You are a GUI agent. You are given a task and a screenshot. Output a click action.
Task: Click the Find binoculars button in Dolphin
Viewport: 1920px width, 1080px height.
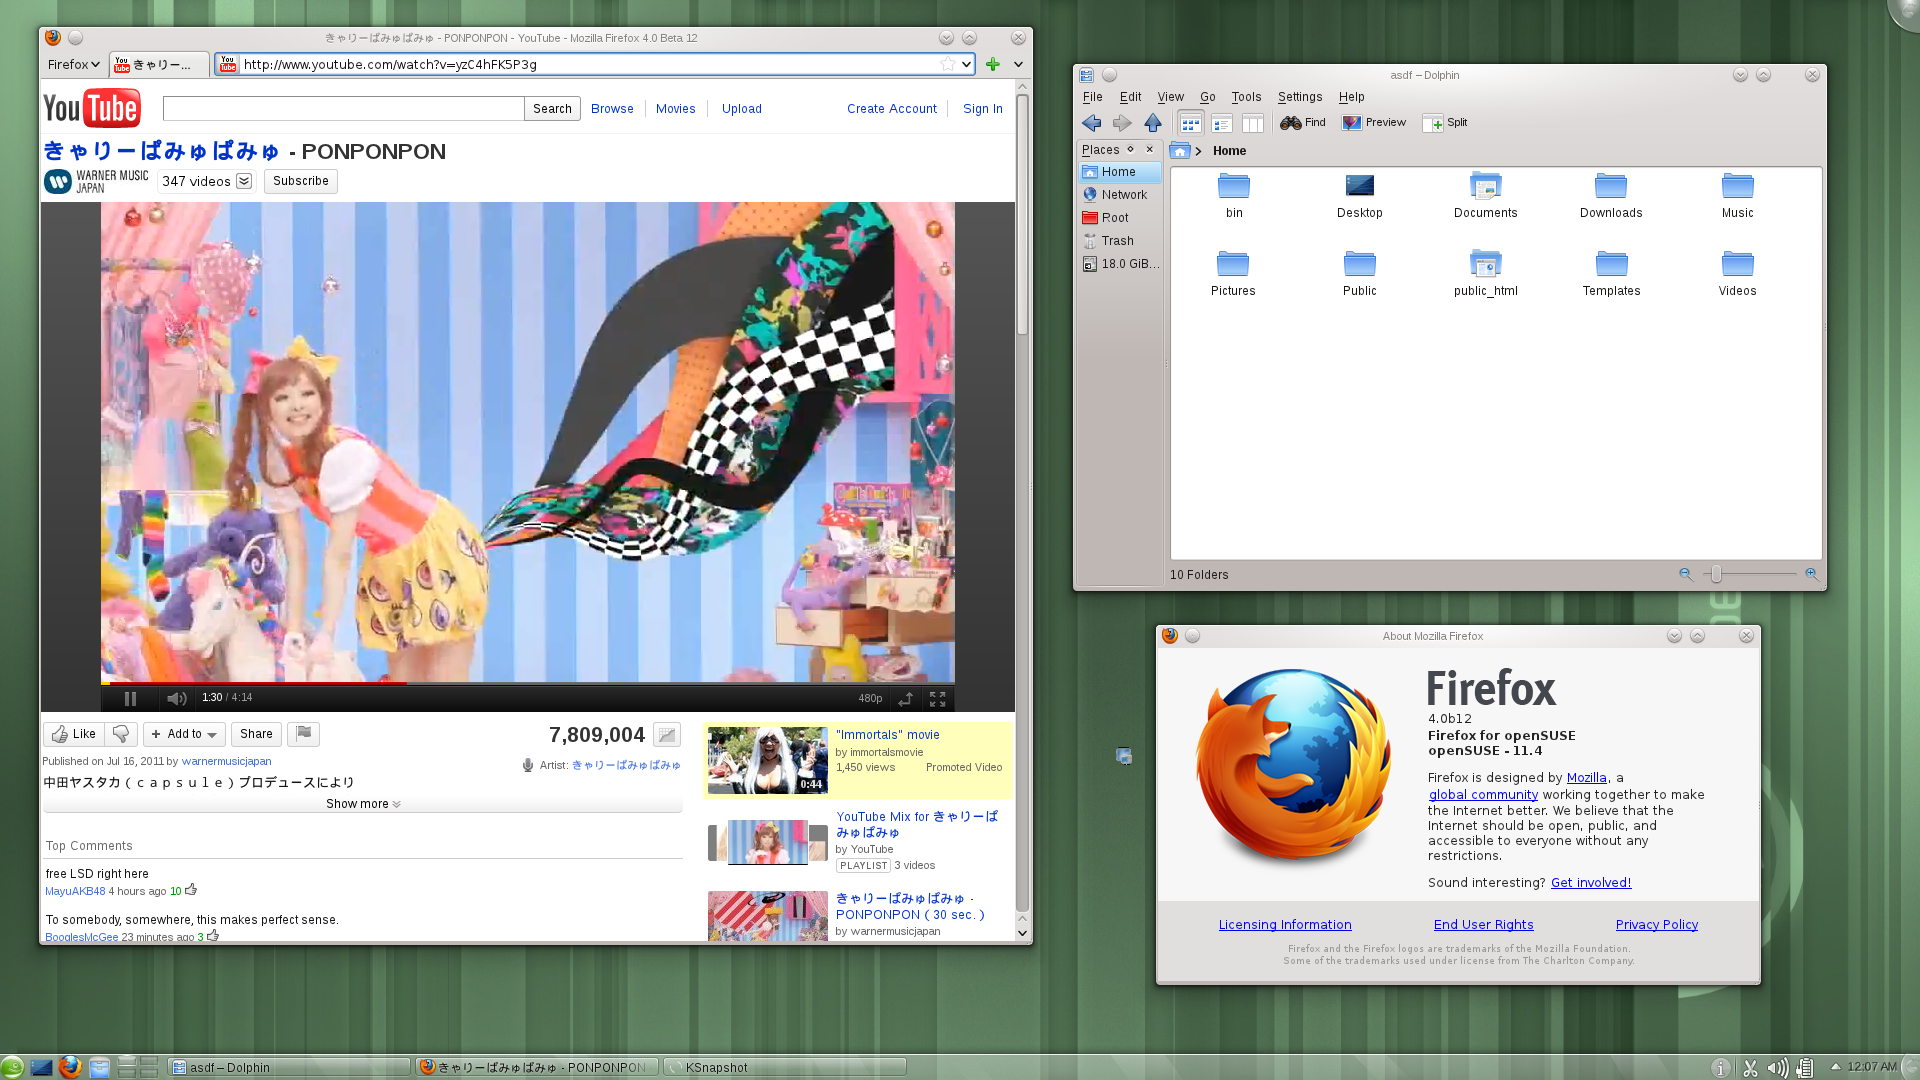tap(1303, 123)
